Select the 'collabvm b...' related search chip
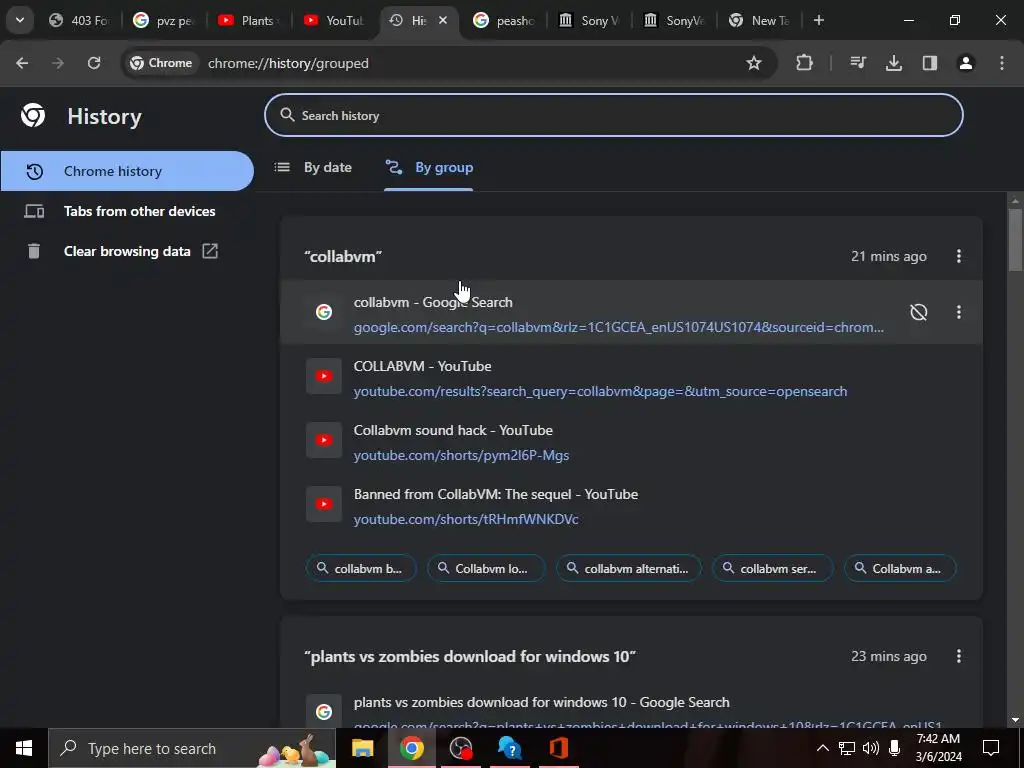The width and height of the screenshot is (1024, 768). point(360,568)
